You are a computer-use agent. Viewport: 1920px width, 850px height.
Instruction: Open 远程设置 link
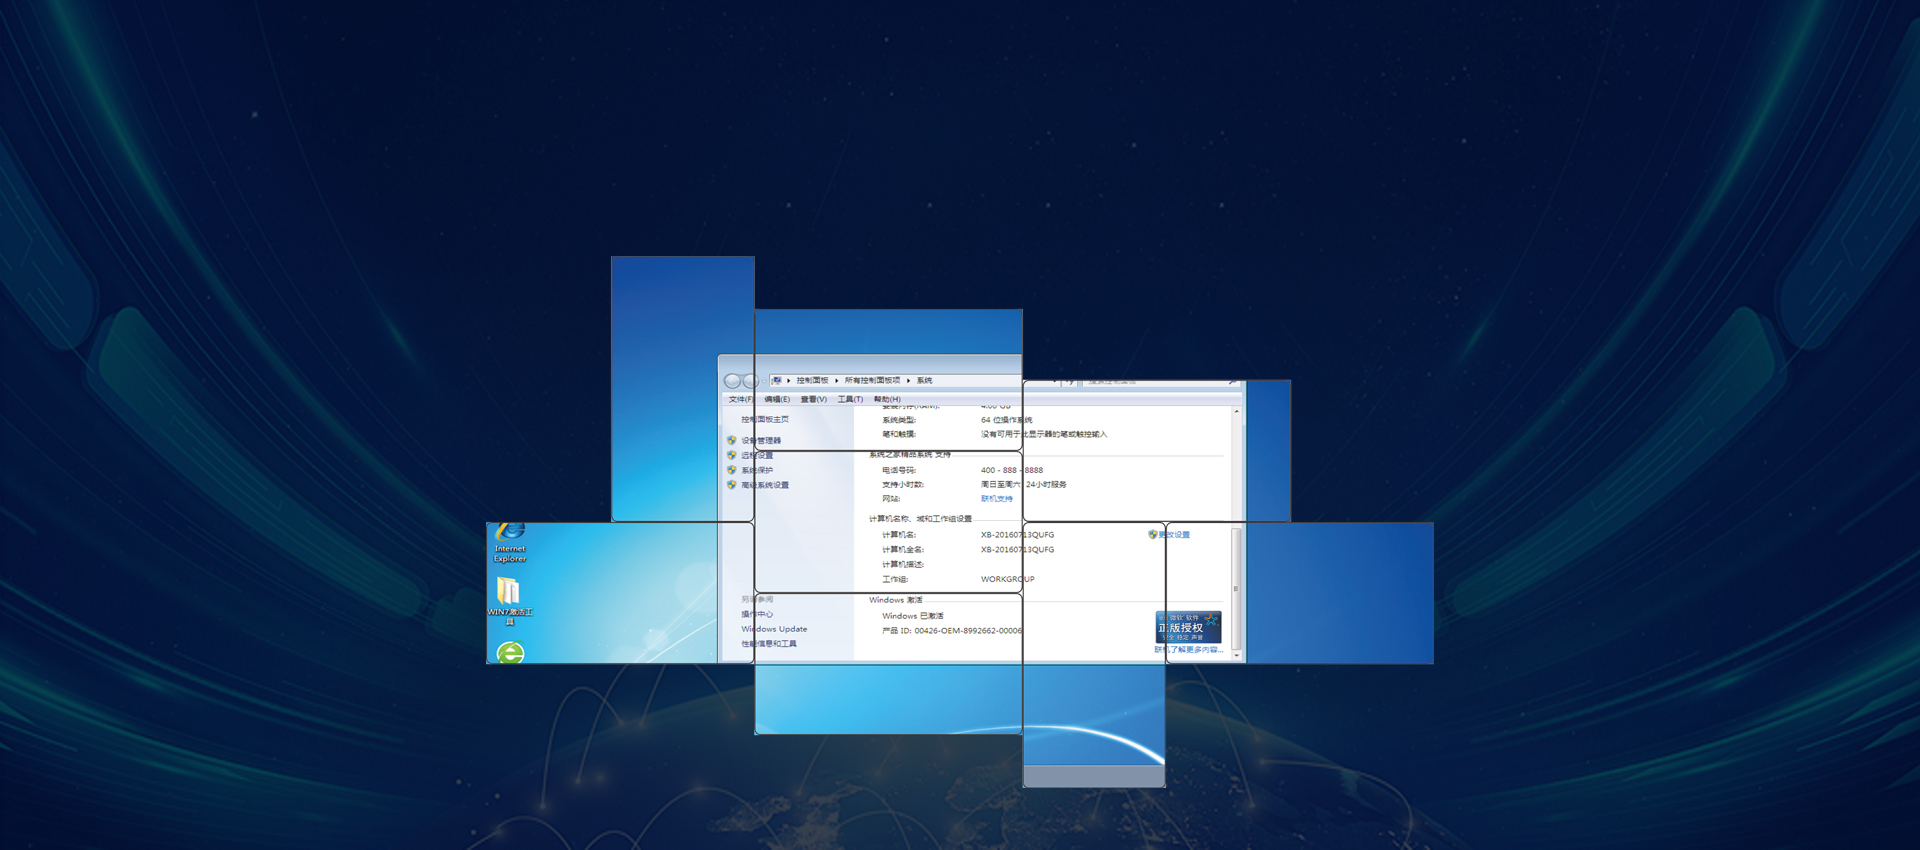(757, 455)
